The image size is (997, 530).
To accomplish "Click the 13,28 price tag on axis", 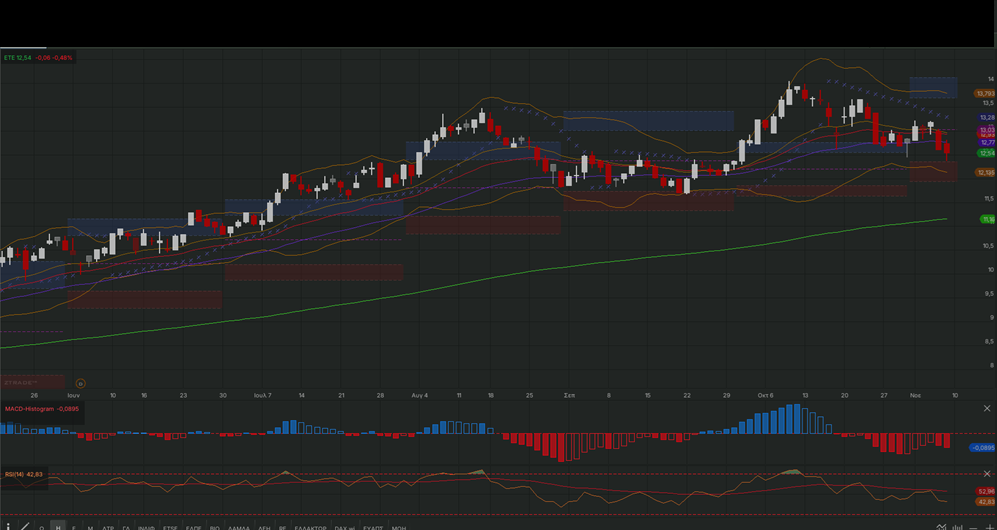I will point(987,118).
